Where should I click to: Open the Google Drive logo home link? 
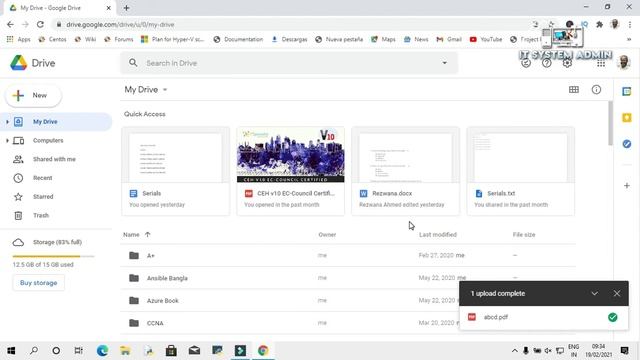[33, 63]
